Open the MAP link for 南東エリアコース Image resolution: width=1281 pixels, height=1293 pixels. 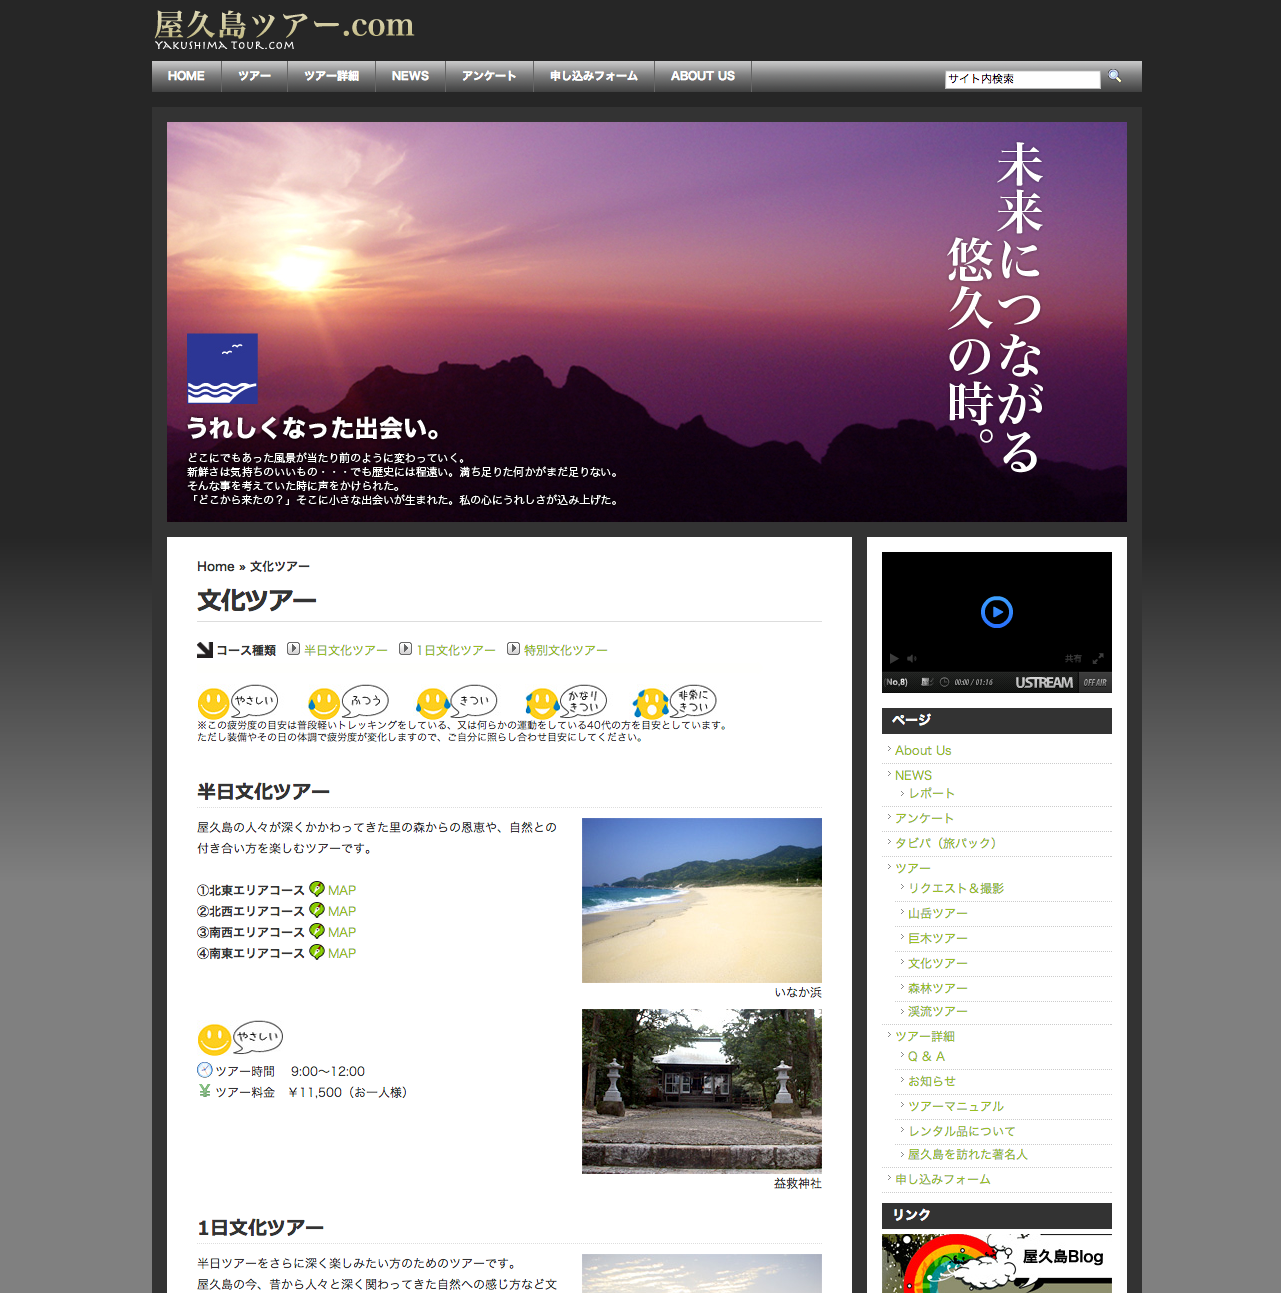(x=341, y=954)
